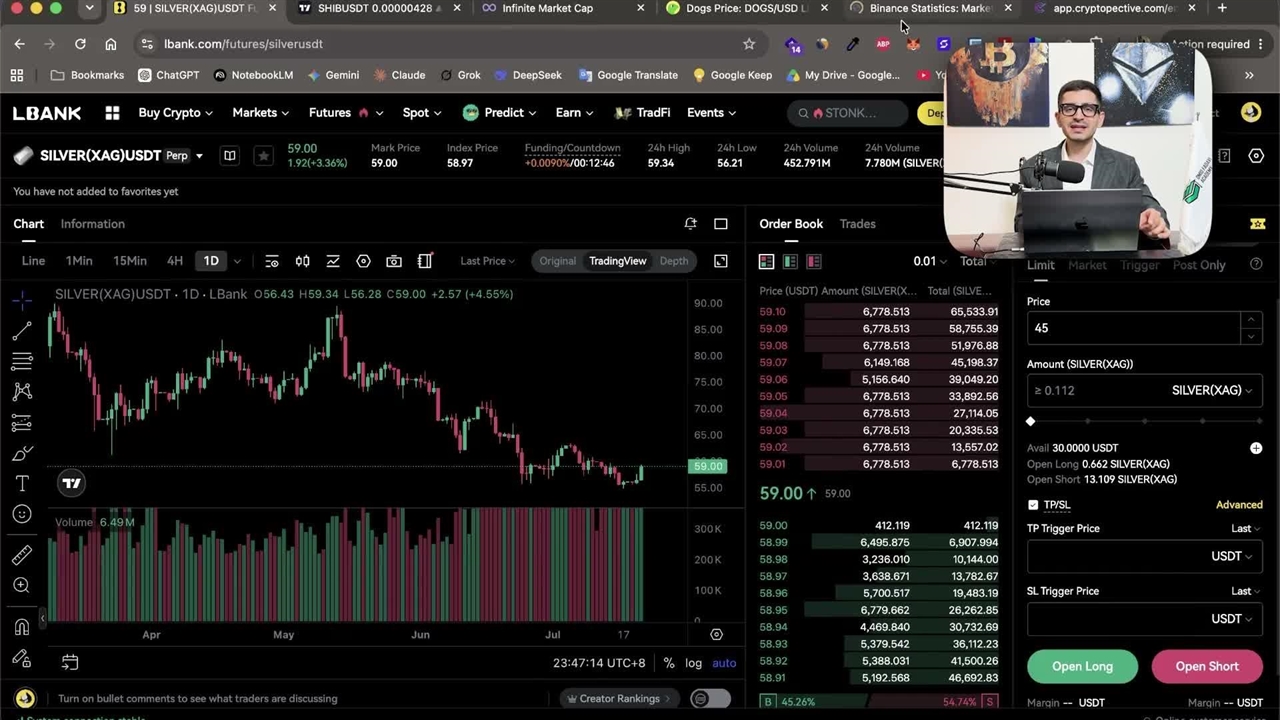Take a chart snapshot with camera icon
Image resolution: width=1280 pixels, height=720 pixels.
[x=394, y=261]
